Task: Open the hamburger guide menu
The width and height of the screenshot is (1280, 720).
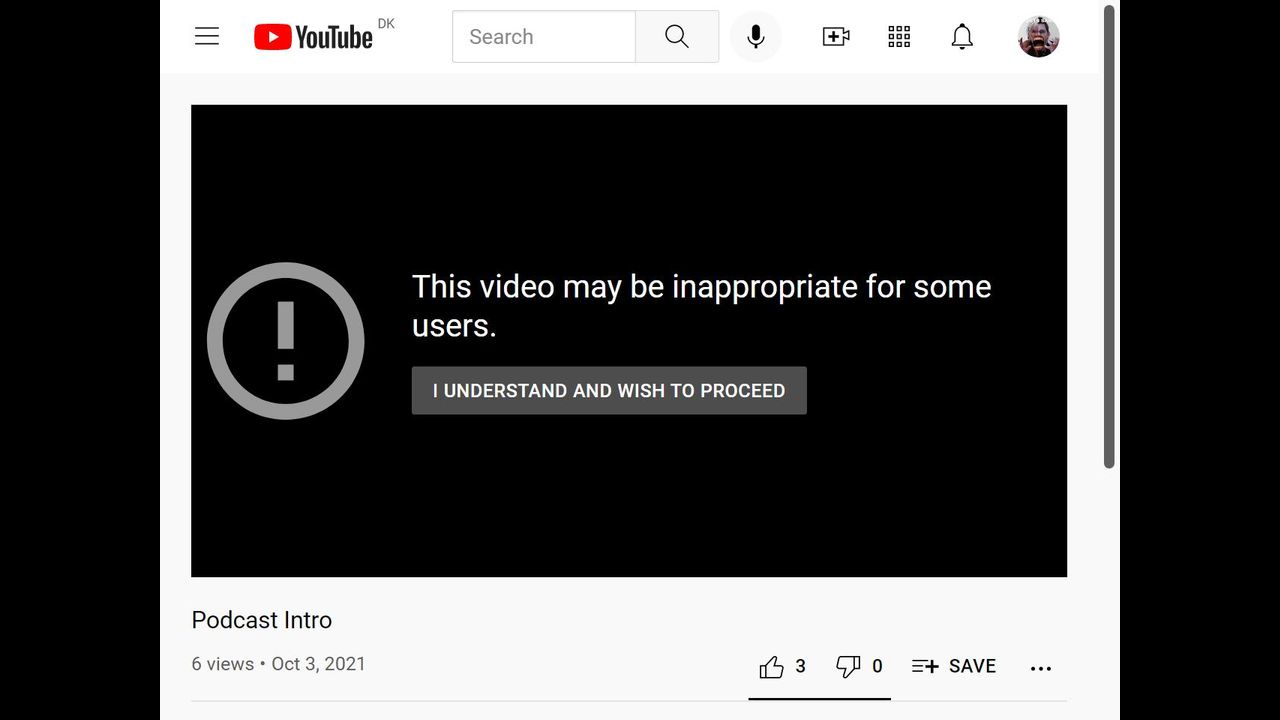Action: click(207, 37)
